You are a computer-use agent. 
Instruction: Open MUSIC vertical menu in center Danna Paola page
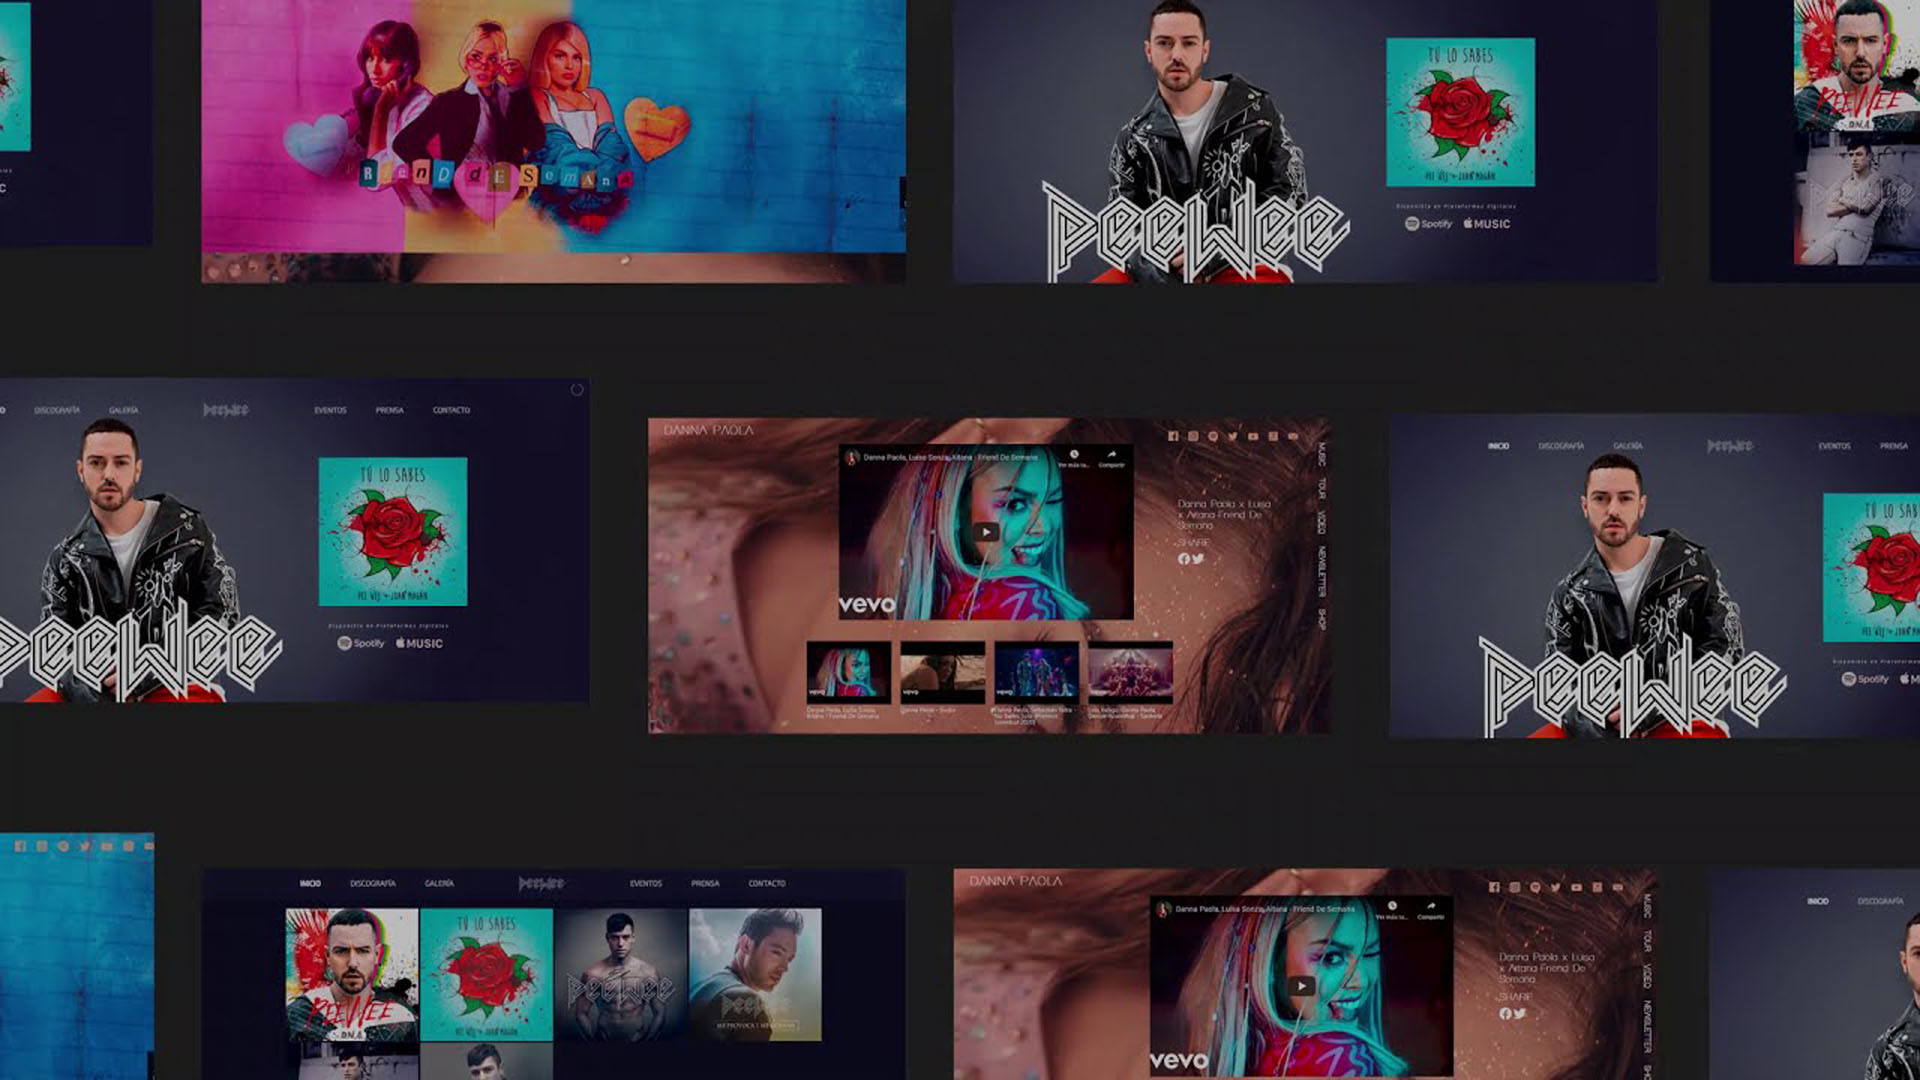pyautogui.click(x=1321, y=455)
